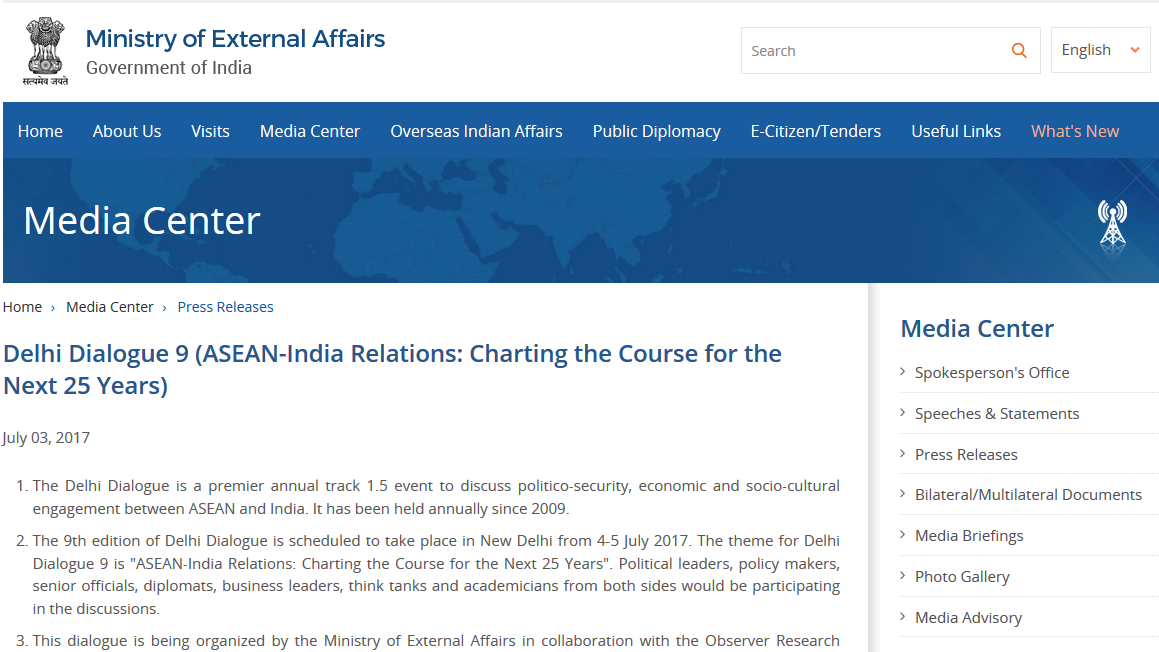Open the E-Citizen/Tenders menu
The image size is (1159, 652).
815,131
